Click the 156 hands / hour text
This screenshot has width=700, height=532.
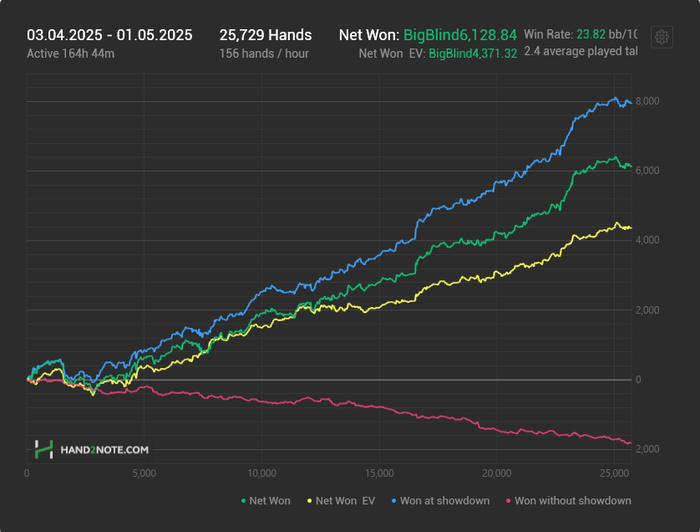[x=264, y=54]
